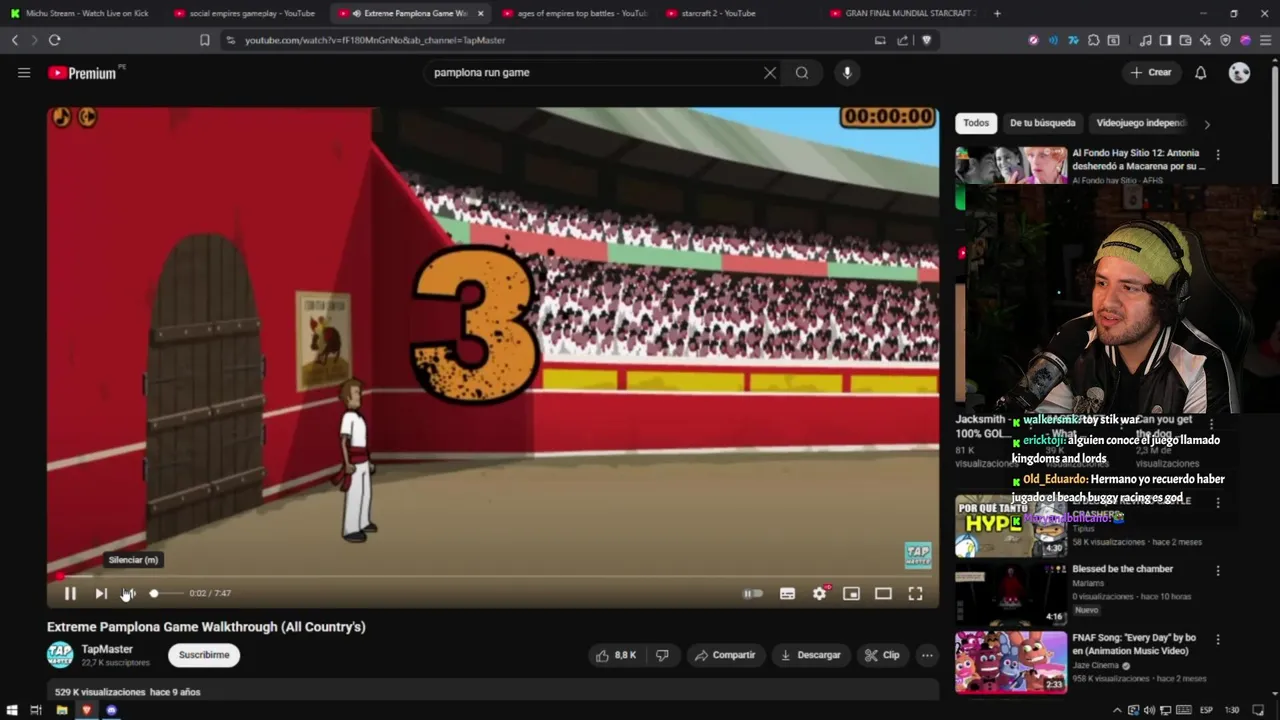Toggle subtitles with the captions button
1280x720 pixels.
coord(787,593)
